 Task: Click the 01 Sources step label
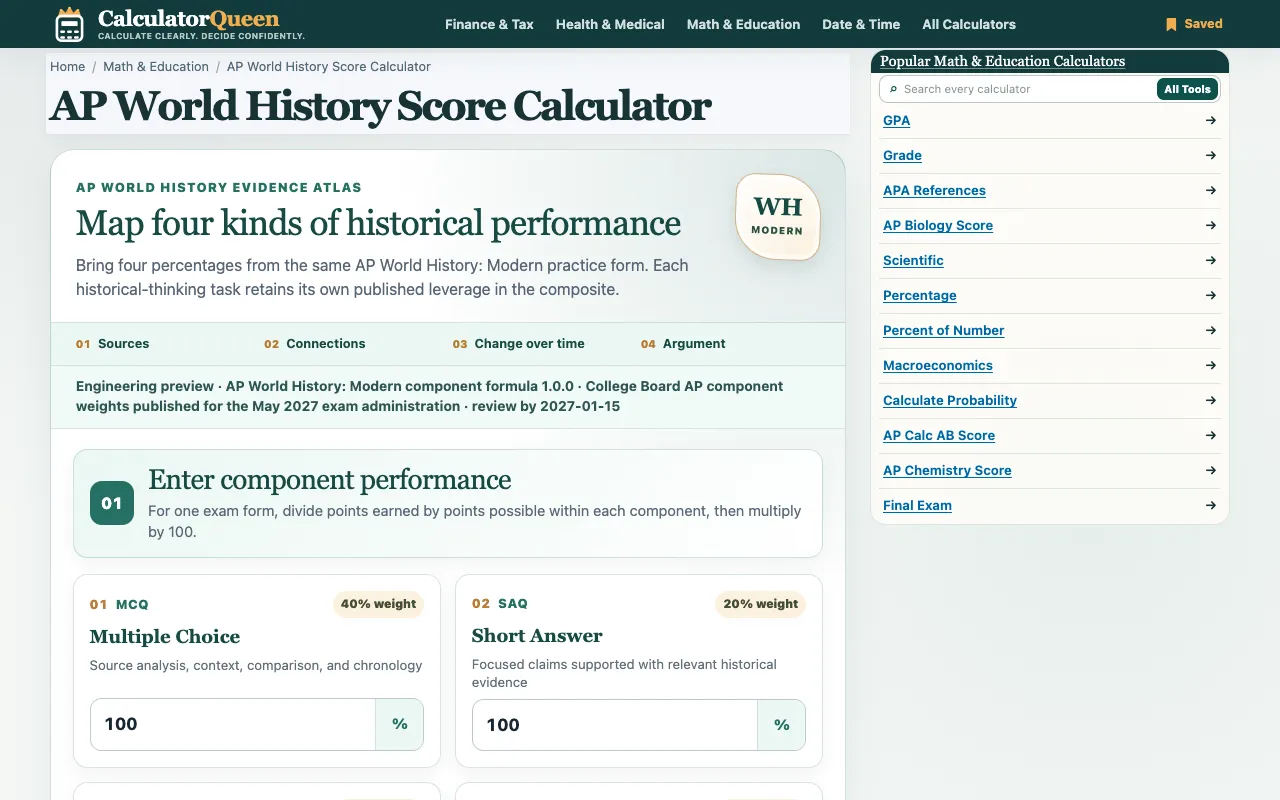(112, 343)
